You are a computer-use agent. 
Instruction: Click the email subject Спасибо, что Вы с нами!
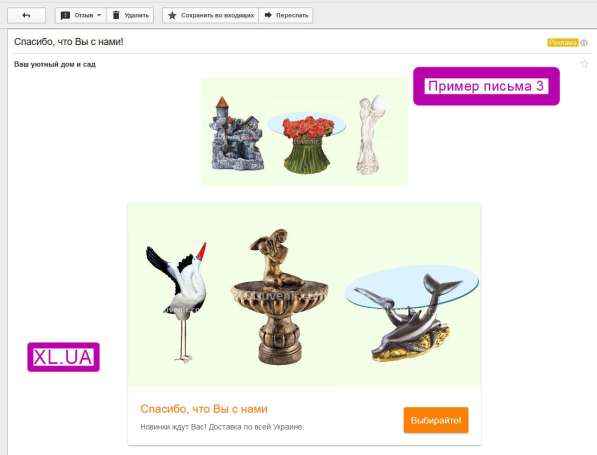point(69,42)
